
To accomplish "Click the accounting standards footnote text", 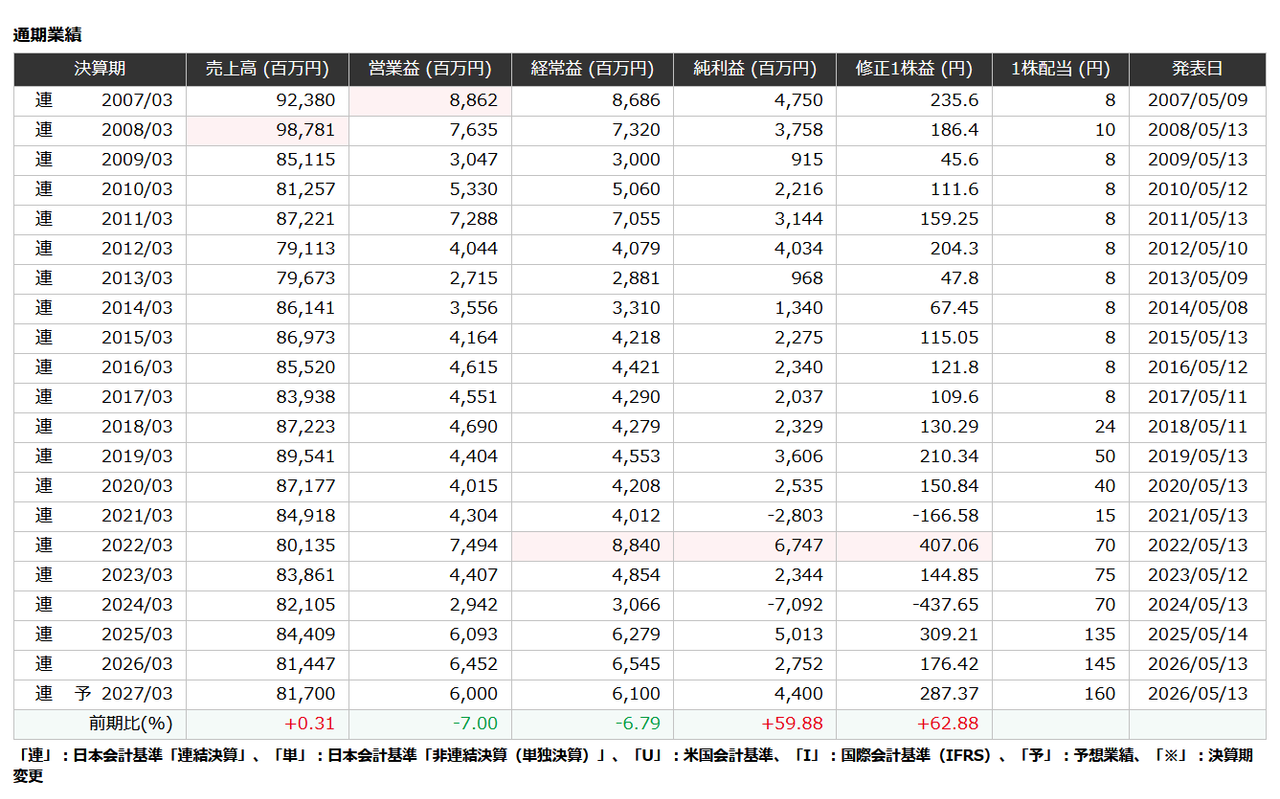I will (x=632, y=766).
